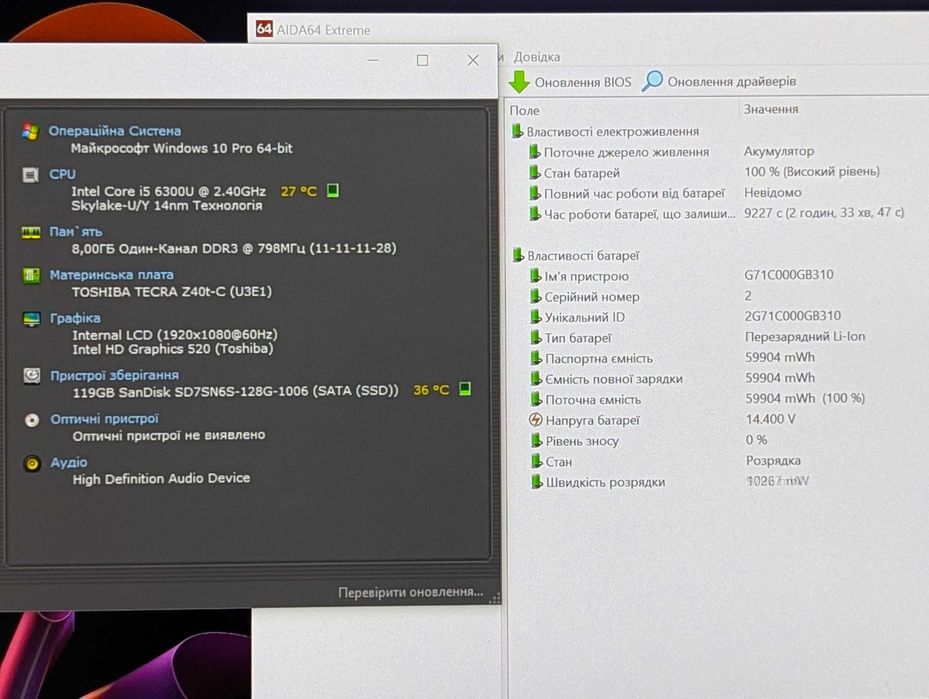
Task: Click the green SSD temperature indicator
Action: (465, 389)
